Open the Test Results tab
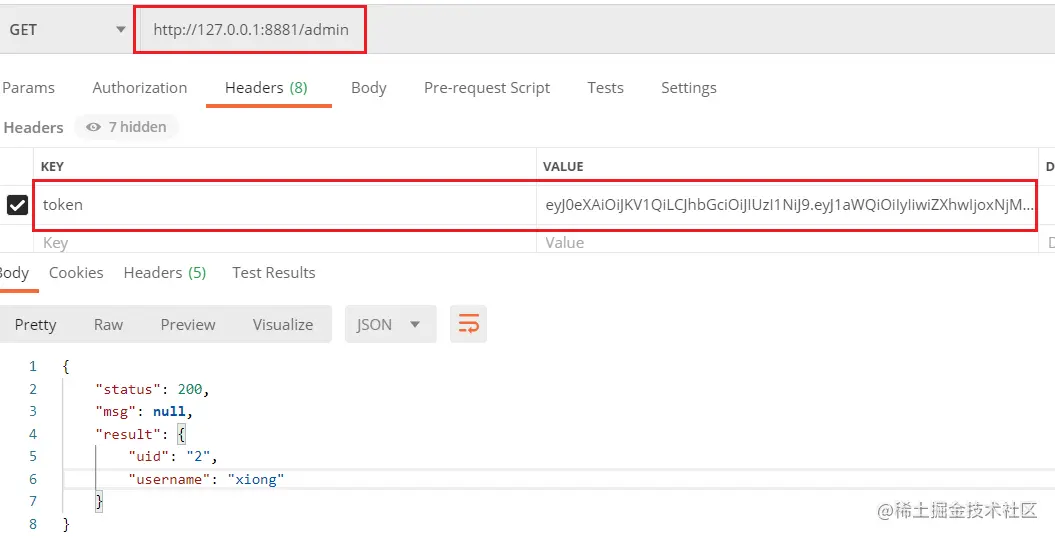The height and width of the screenshot is (538, 1055). [x=274, y=273]
